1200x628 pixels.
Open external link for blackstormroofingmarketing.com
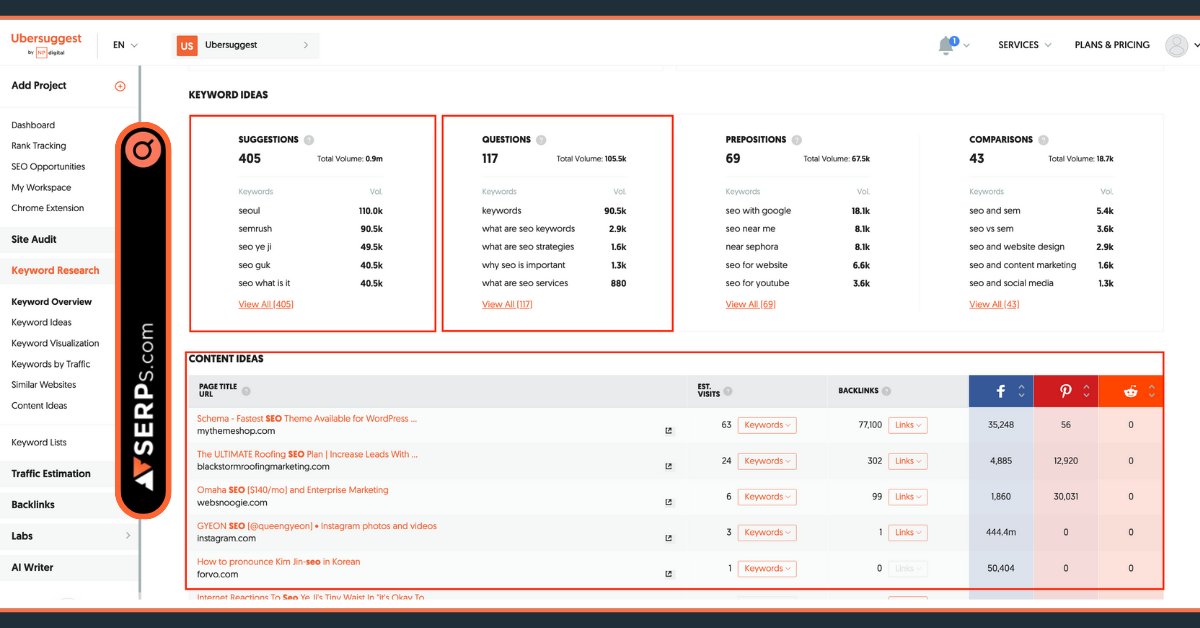pyautogui.click(x=669, y=466)
